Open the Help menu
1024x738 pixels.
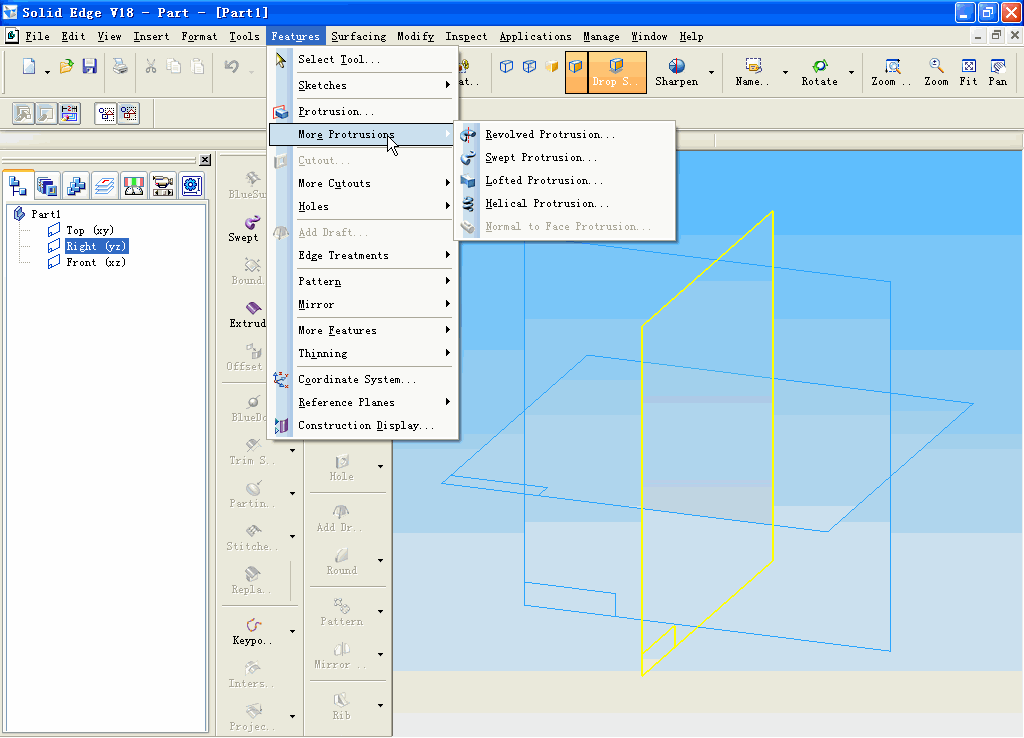click(x=691, y=37)
